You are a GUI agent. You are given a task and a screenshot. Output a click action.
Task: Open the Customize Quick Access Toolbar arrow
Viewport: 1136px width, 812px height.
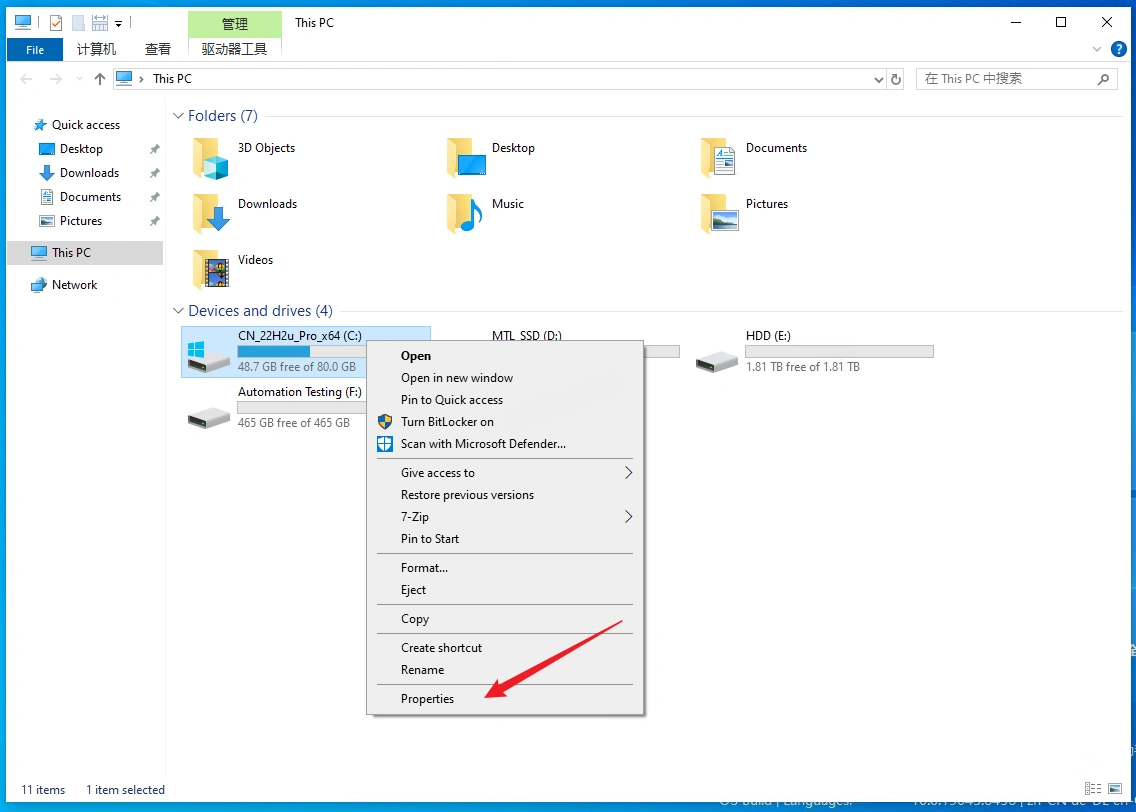tap(118, 24)
